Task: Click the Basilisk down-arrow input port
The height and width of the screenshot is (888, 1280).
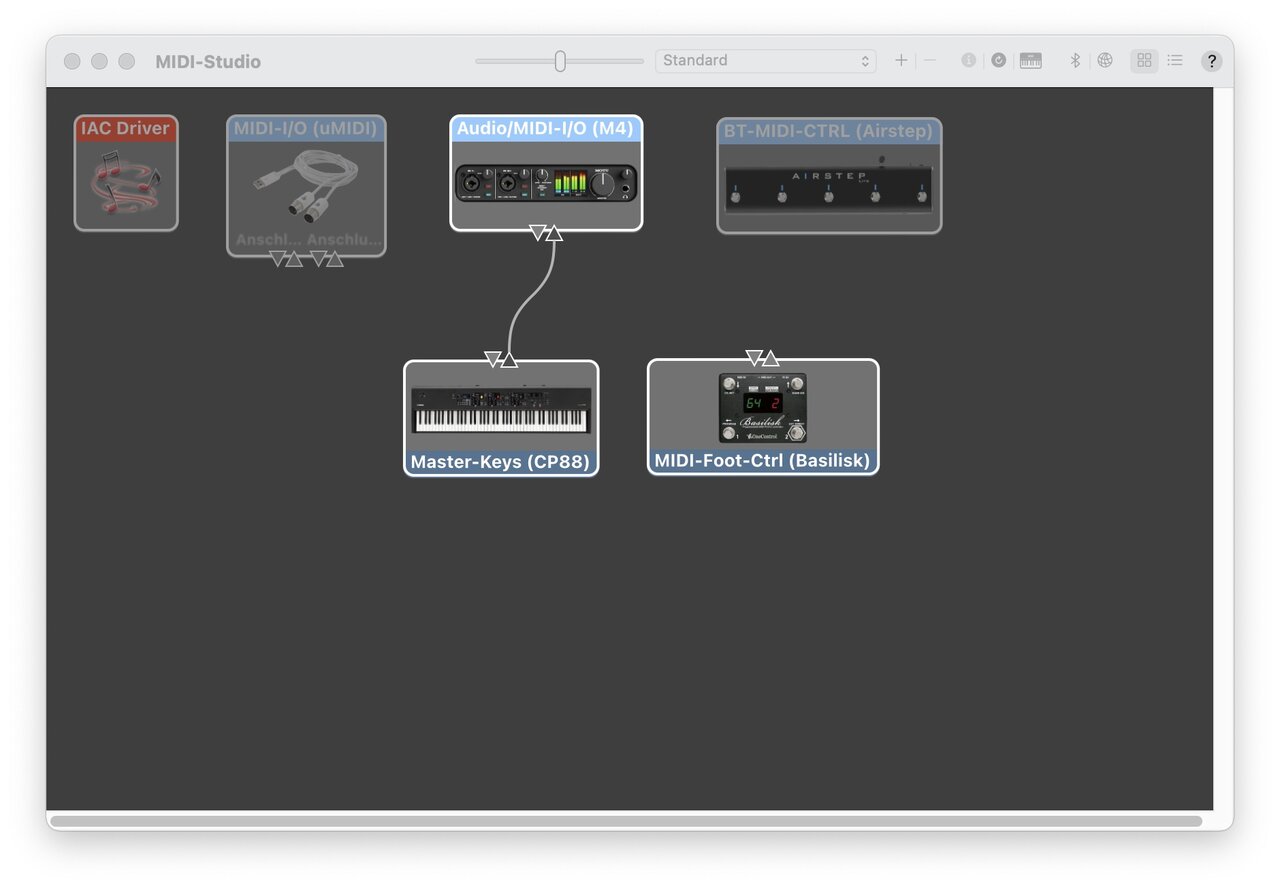Action: click(x=754, y=358)
